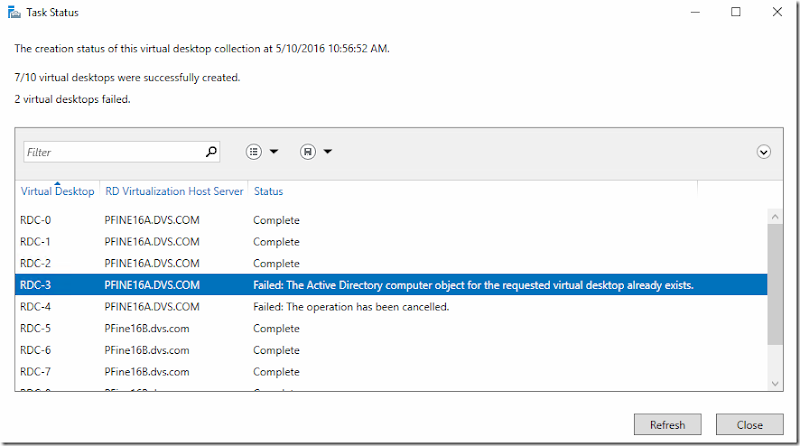Click the scrollbar down arrow
800x446 pixels.
tap(774, 383)
